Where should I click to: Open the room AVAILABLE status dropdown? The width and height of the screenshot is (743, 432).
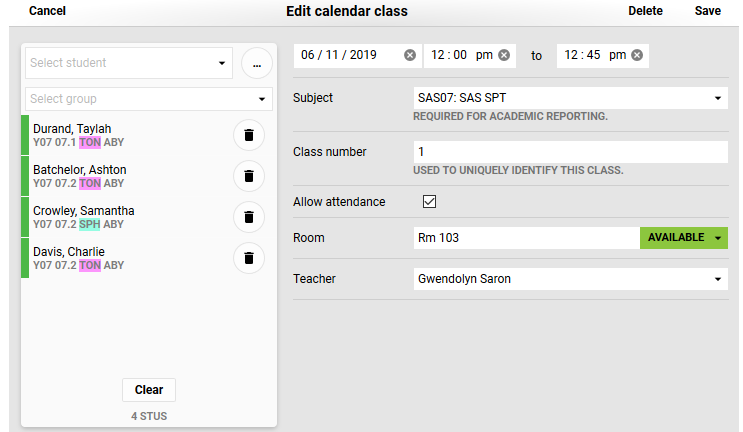pos(718,238)
